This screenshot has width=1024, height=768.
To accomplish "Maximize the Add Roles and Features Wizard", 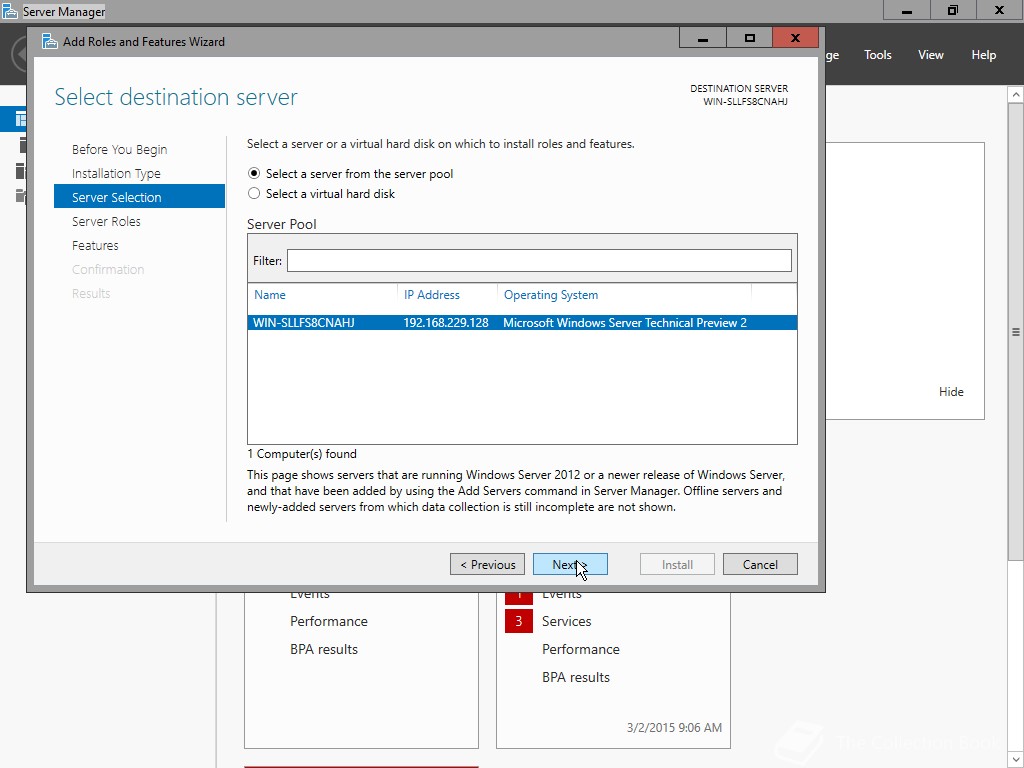I will 749,39.
